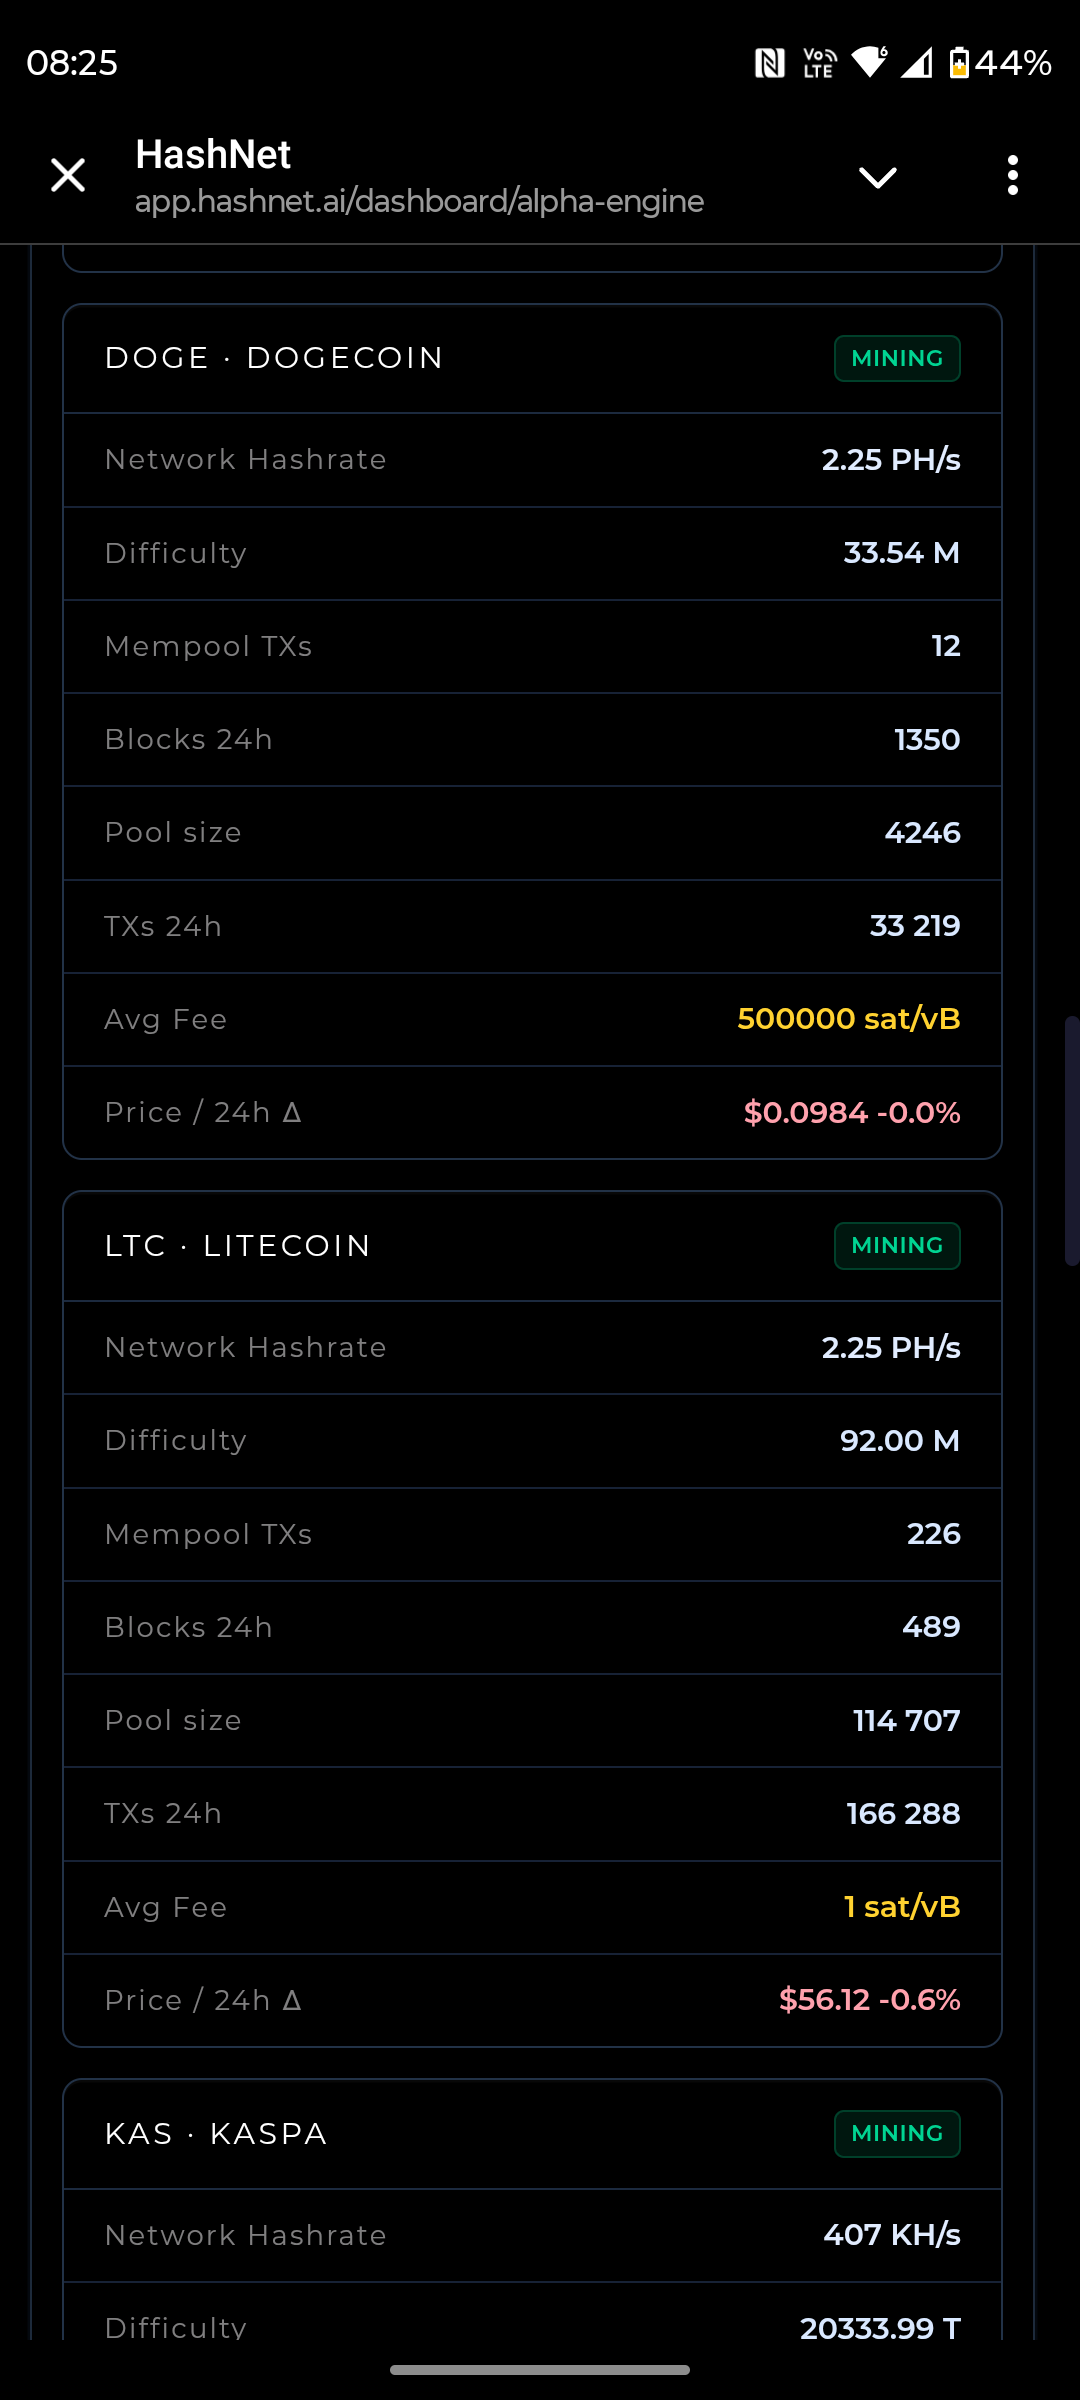Screen dimensions: 1080x2400
Task: Expand the page info chevron dropdown
Action: click(877, 177)
